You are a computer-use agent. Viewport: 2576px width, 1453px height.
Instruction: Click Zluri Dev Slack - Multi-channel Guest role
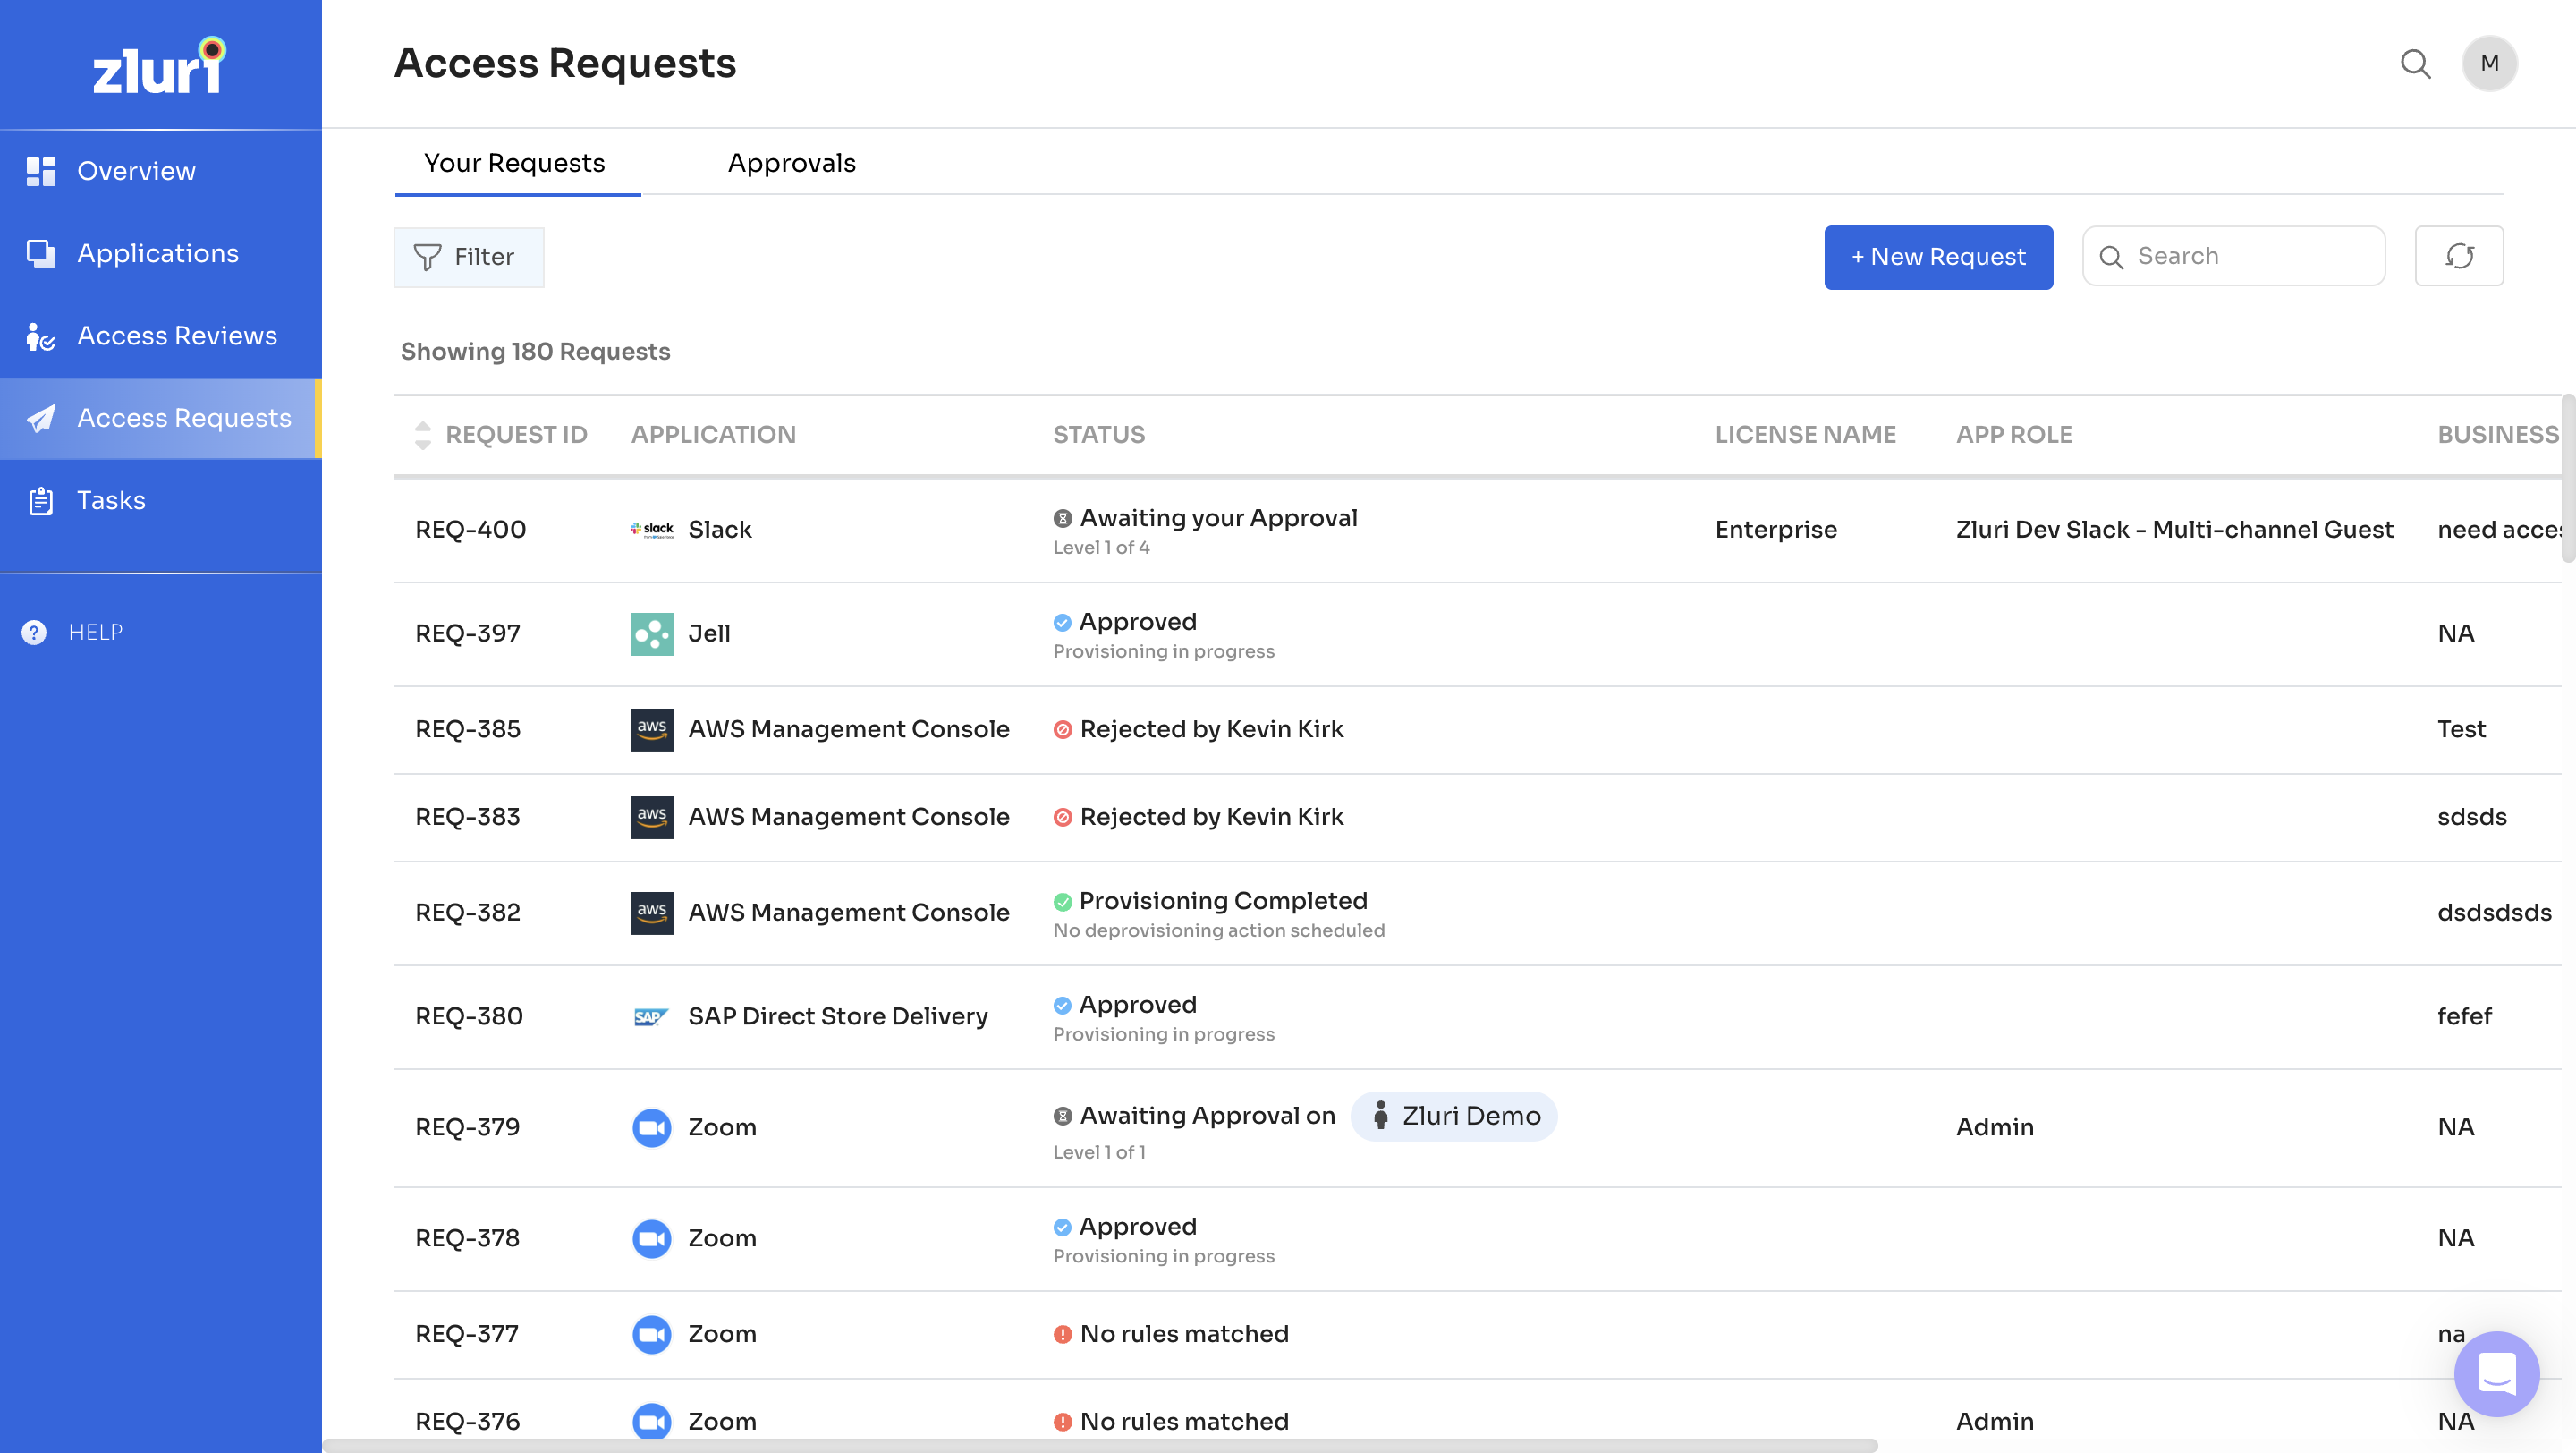pos(2174,530)
